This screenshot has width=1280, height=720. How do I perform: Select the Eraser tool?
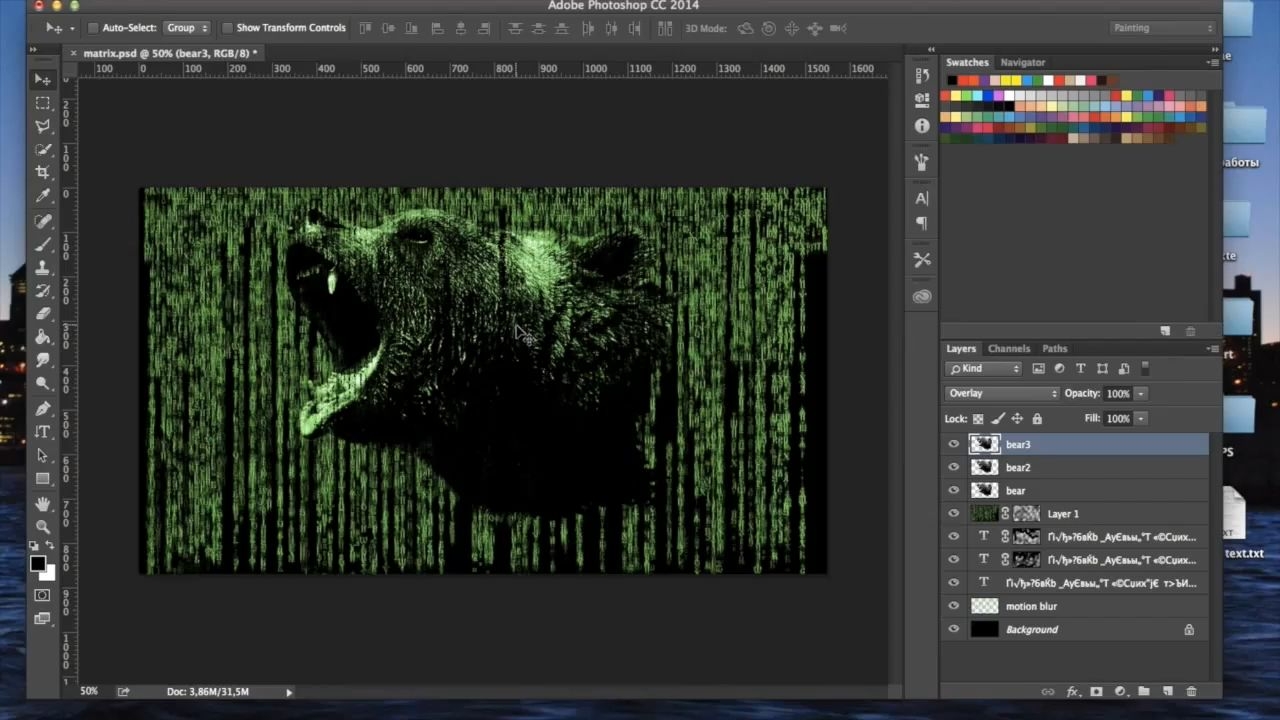[x=42, y=314]
